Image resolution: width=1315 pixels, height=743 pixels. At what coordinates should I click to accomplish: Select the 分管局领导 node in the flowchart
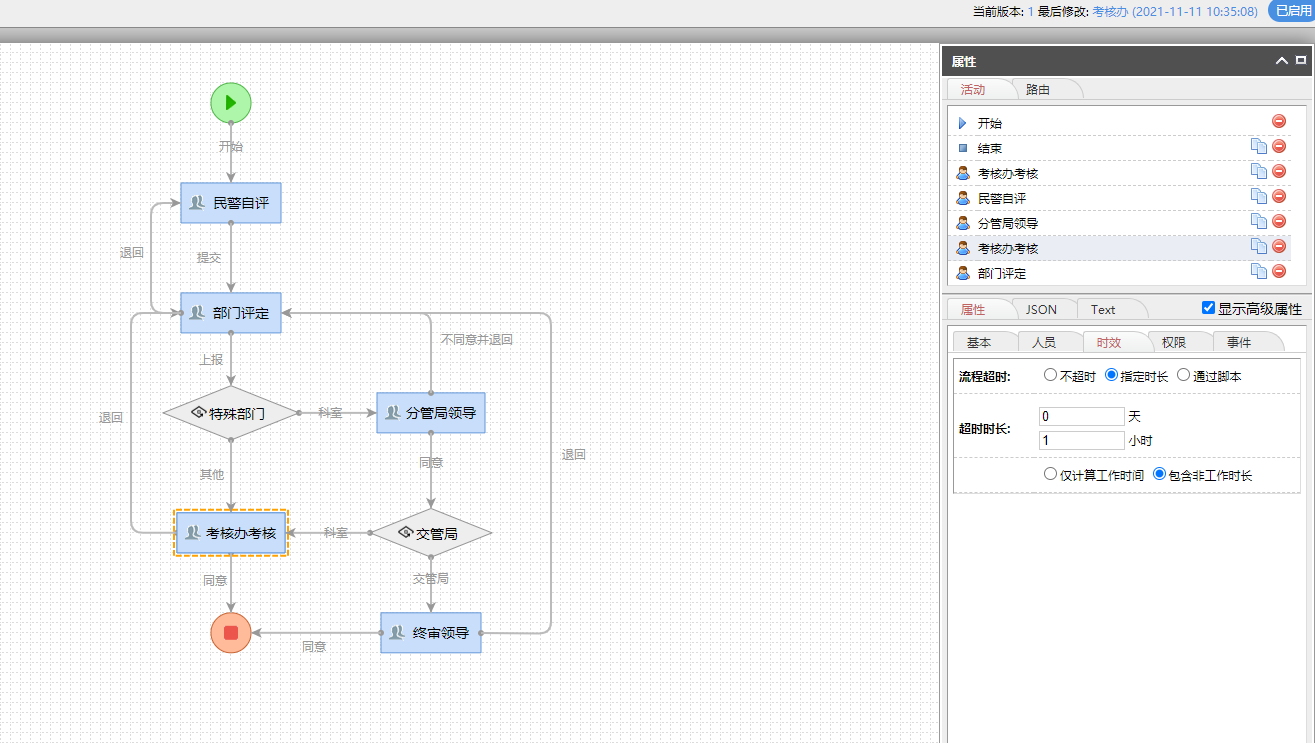(x=431, y=413)
